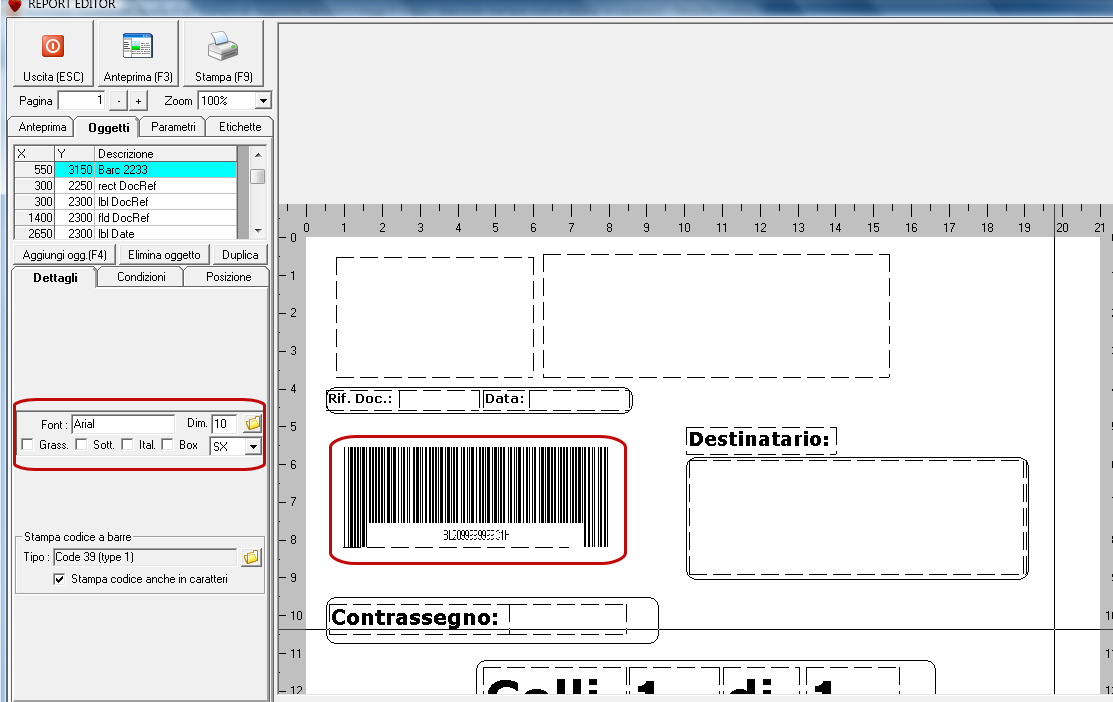Switch to the Etichette tab
Screen dimensions: 1113x702
[239, 127]
